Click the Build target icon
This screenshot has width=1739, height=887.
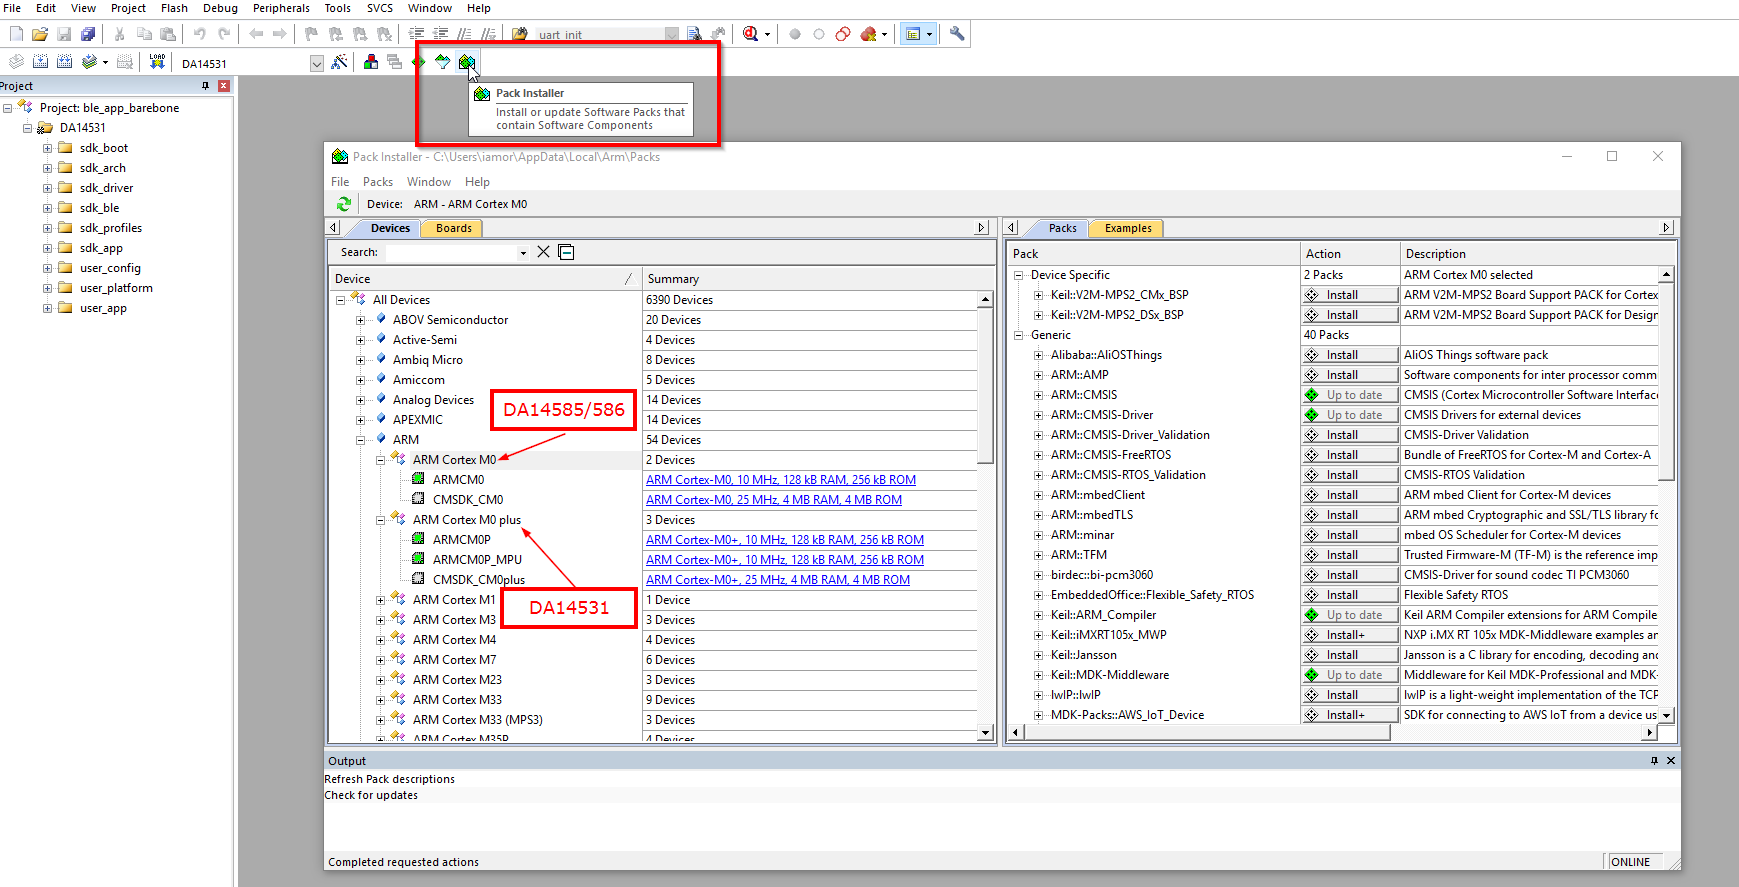(40, 62)
